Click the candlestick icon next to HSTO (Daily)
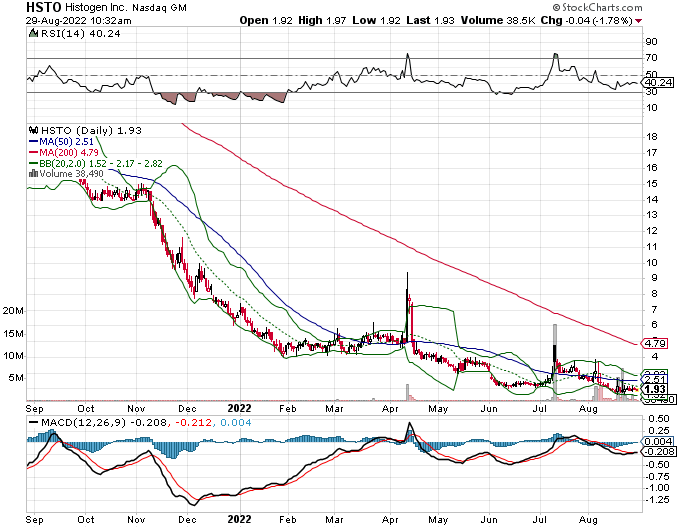This screenshot has width=678, height=529. (x=33, y=130)
